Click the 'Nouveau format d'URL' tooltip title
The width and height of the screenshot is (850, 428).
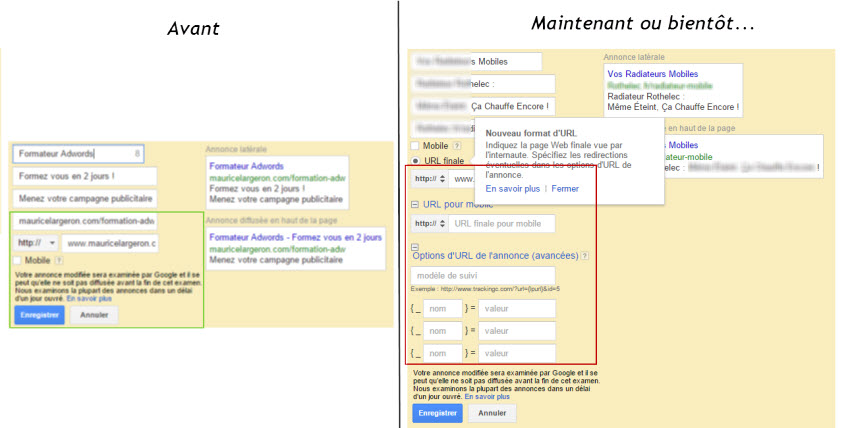(x=531, y=133)
